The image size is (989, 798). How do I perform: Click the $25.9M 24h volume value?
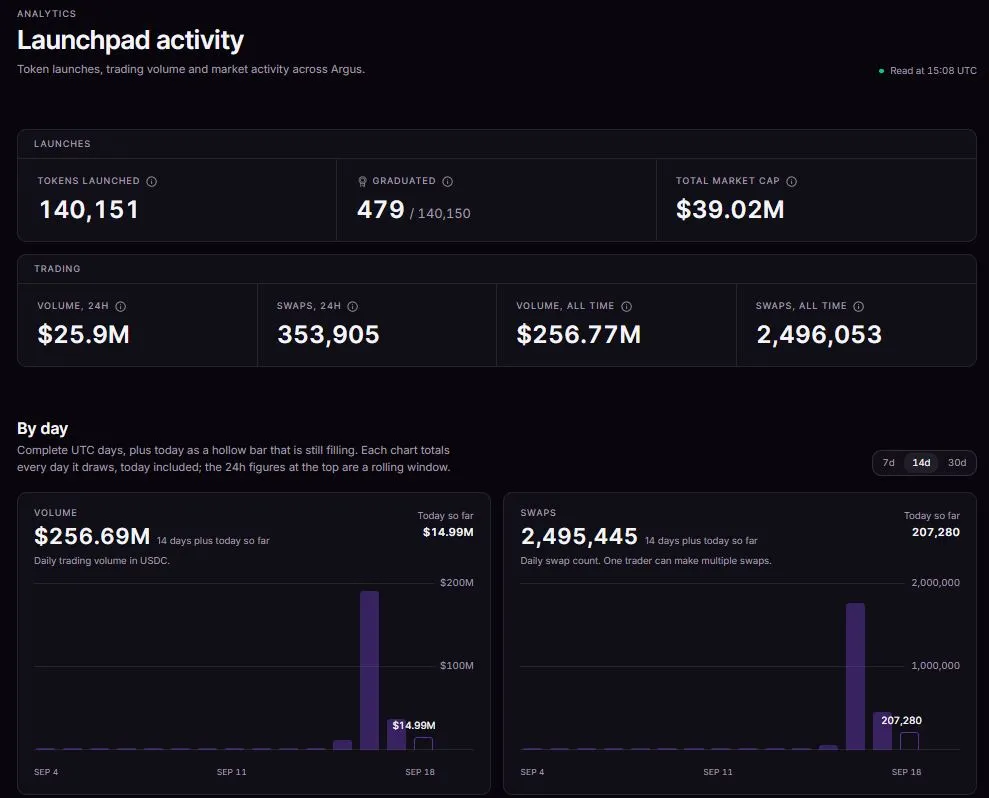point(83,334)
